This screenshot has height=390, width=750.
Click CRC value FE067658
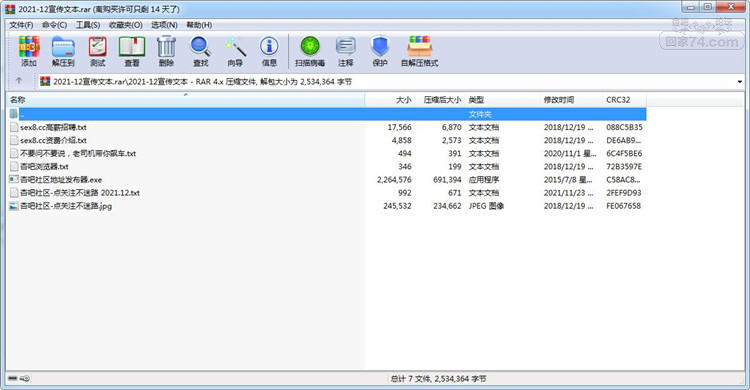[623, 206]
